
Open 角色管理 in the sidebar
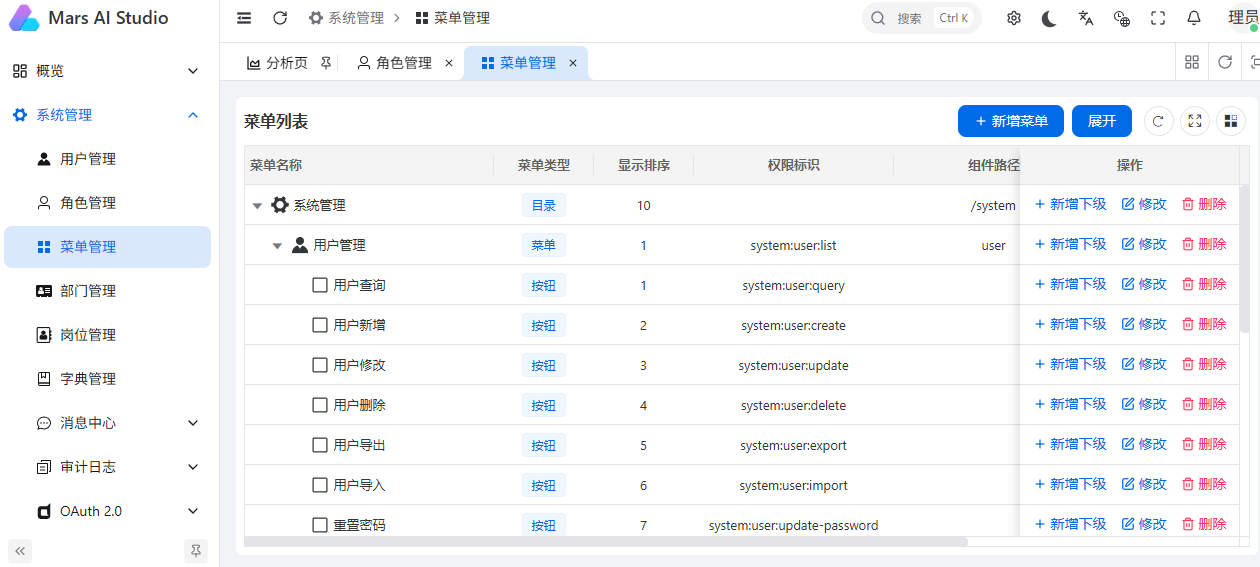(x=108, y=203)
